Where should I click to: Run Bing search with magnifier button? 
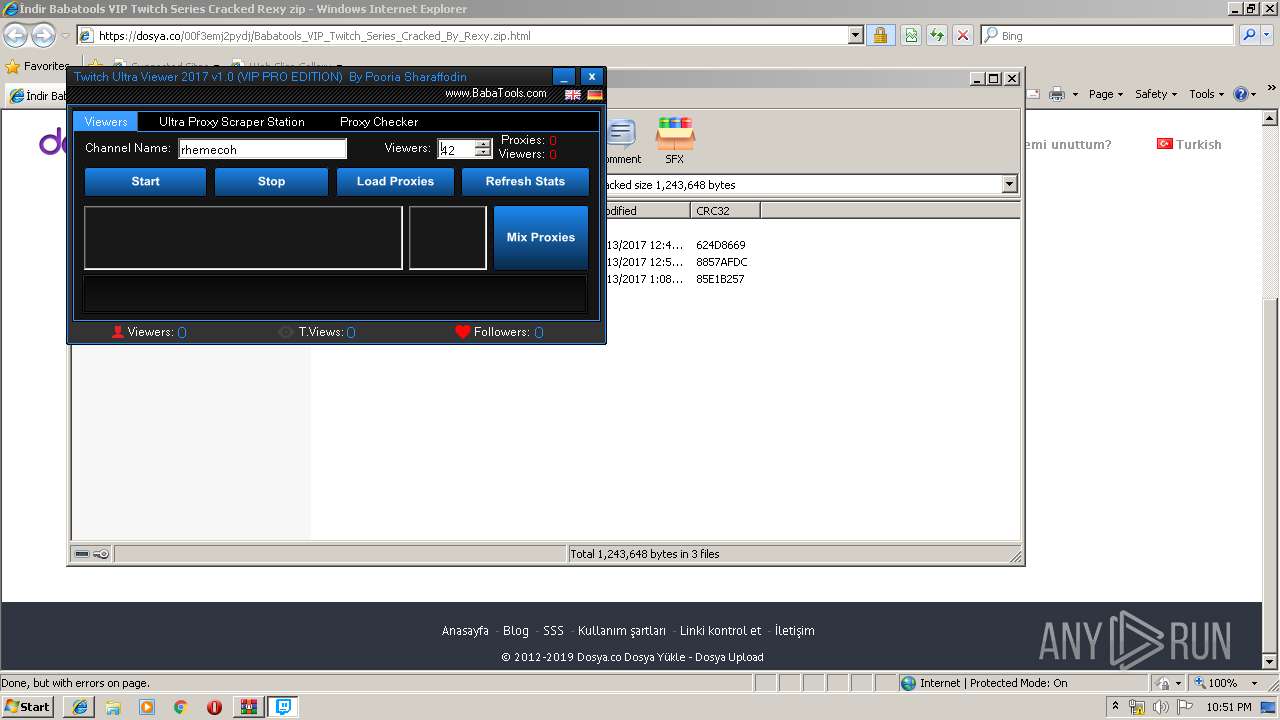[1247, 35]
